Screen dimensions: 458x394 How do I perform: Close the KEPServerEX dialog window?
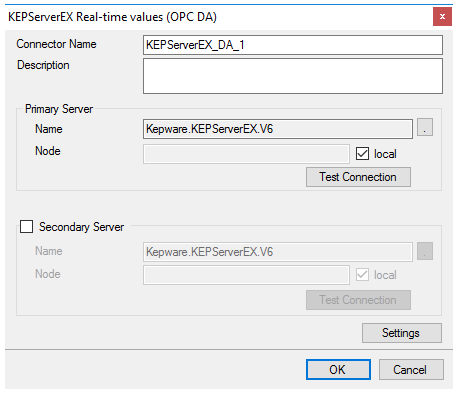point(442,17)
